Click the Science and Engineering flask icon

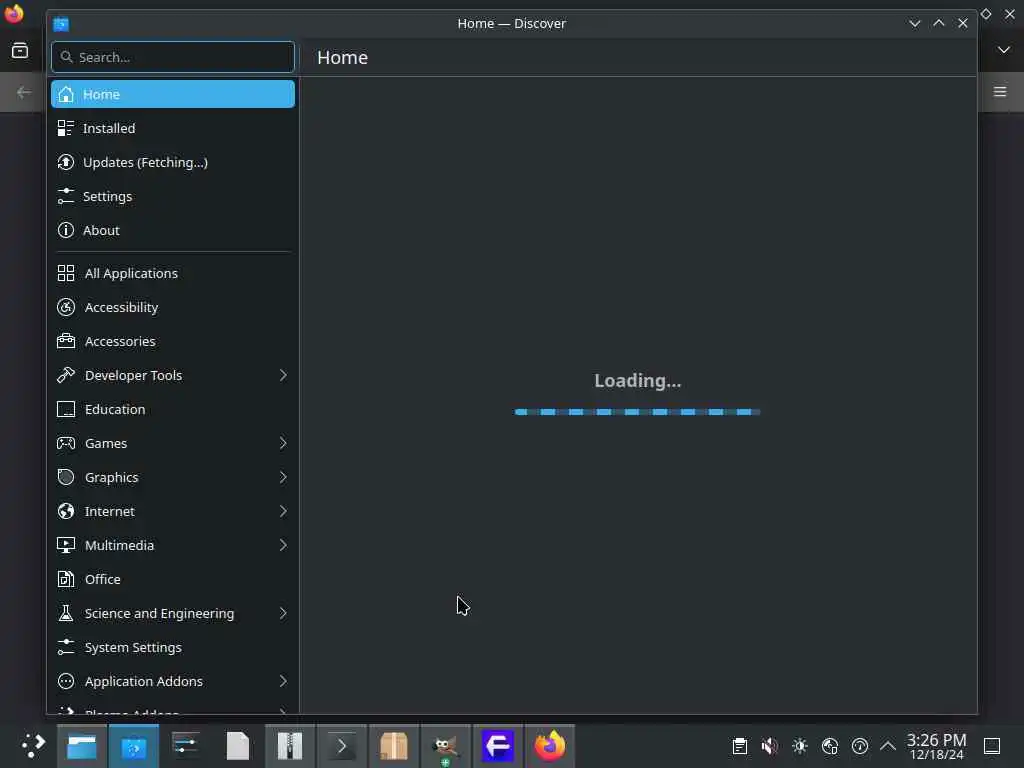tap(66, 613)
